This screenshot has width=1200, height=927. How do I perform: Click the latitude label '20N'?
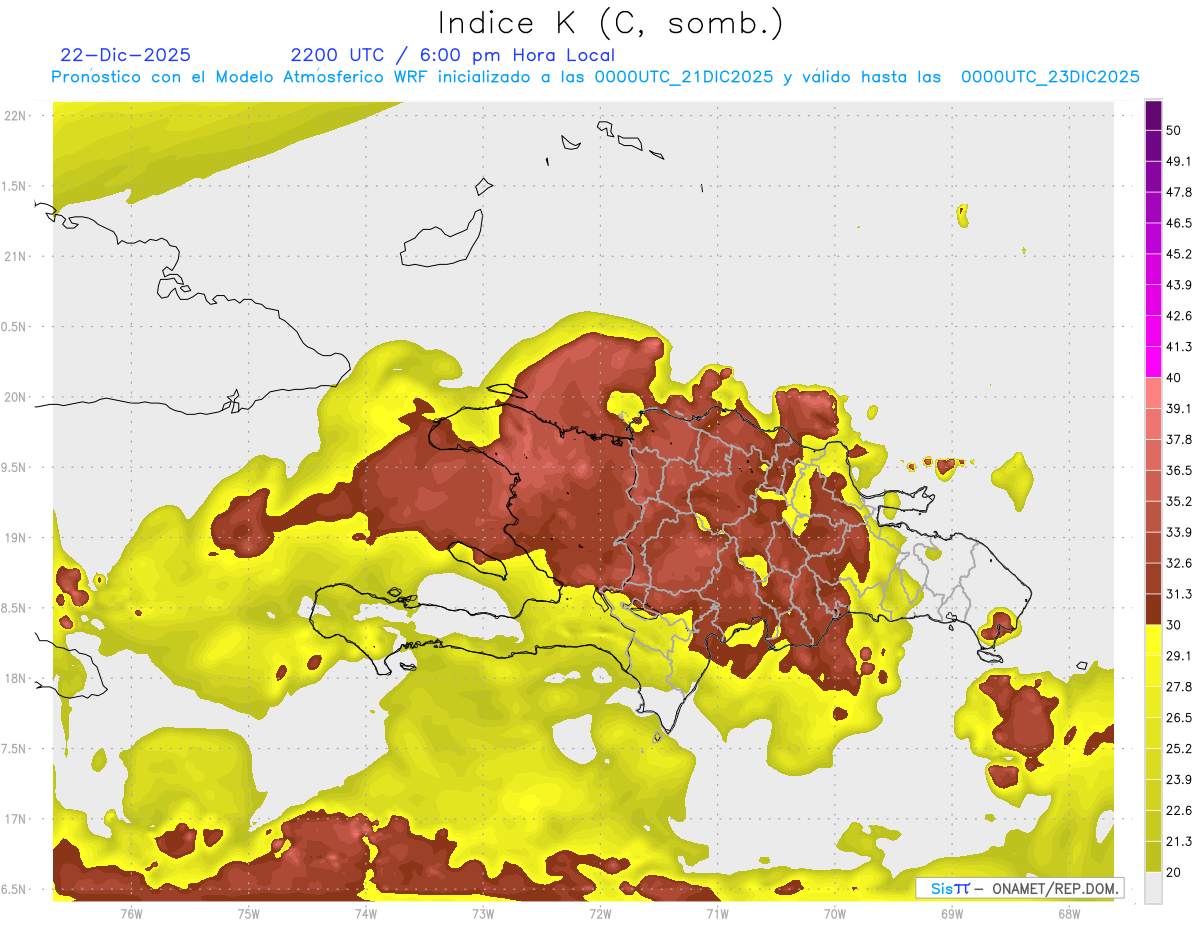pos(15,397)
